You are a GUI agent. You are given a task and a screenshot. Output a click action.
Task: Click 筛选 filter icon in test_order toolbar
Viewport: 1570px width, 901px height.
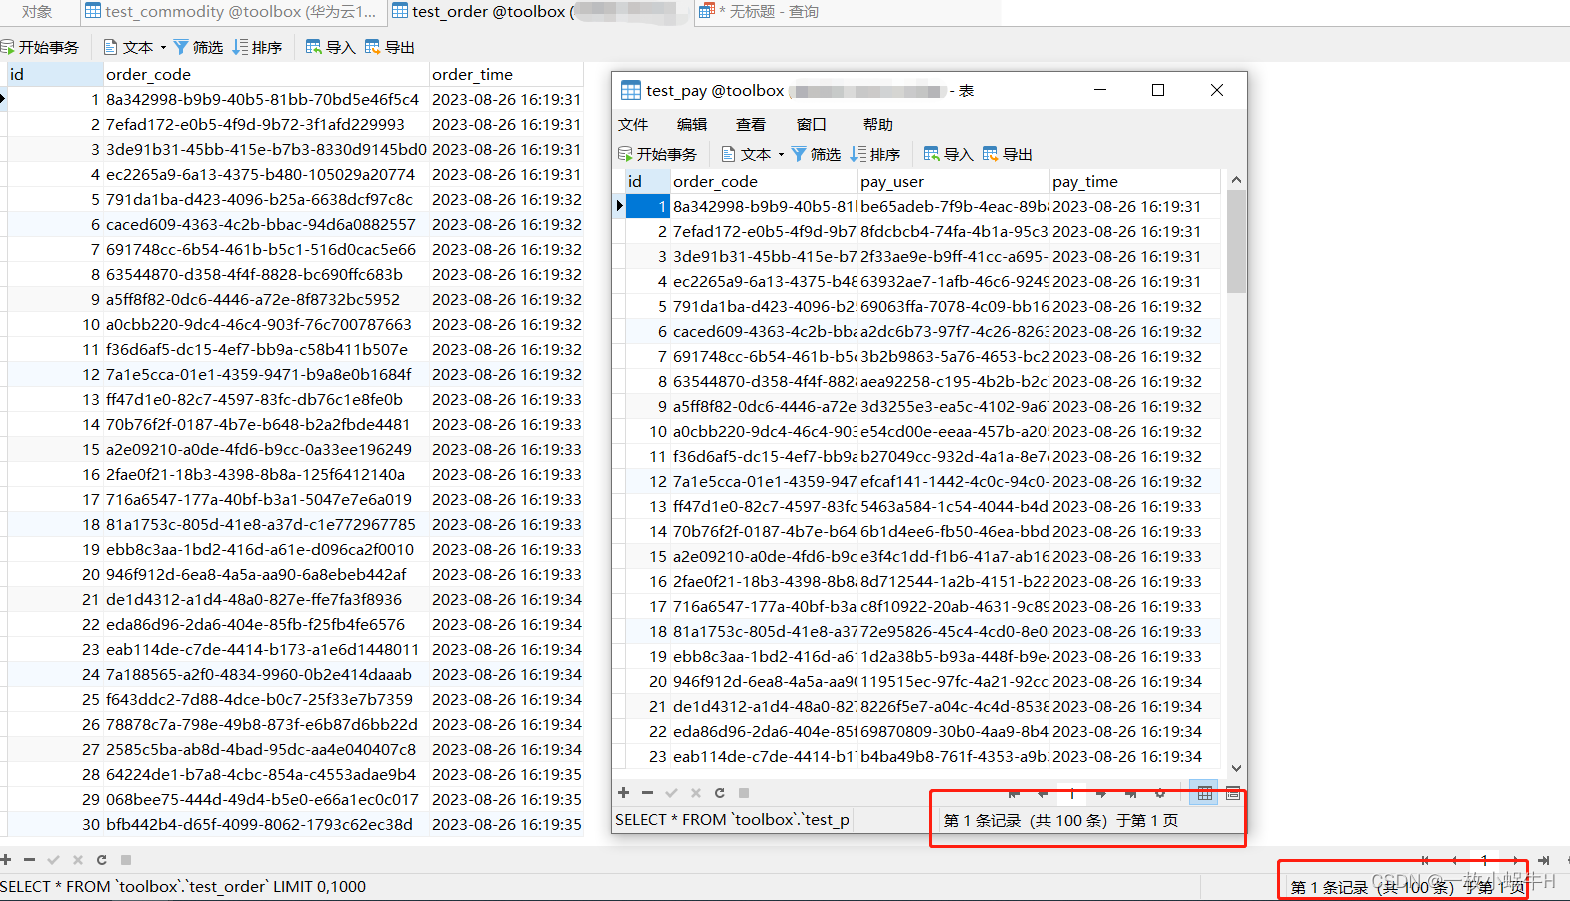198,47
